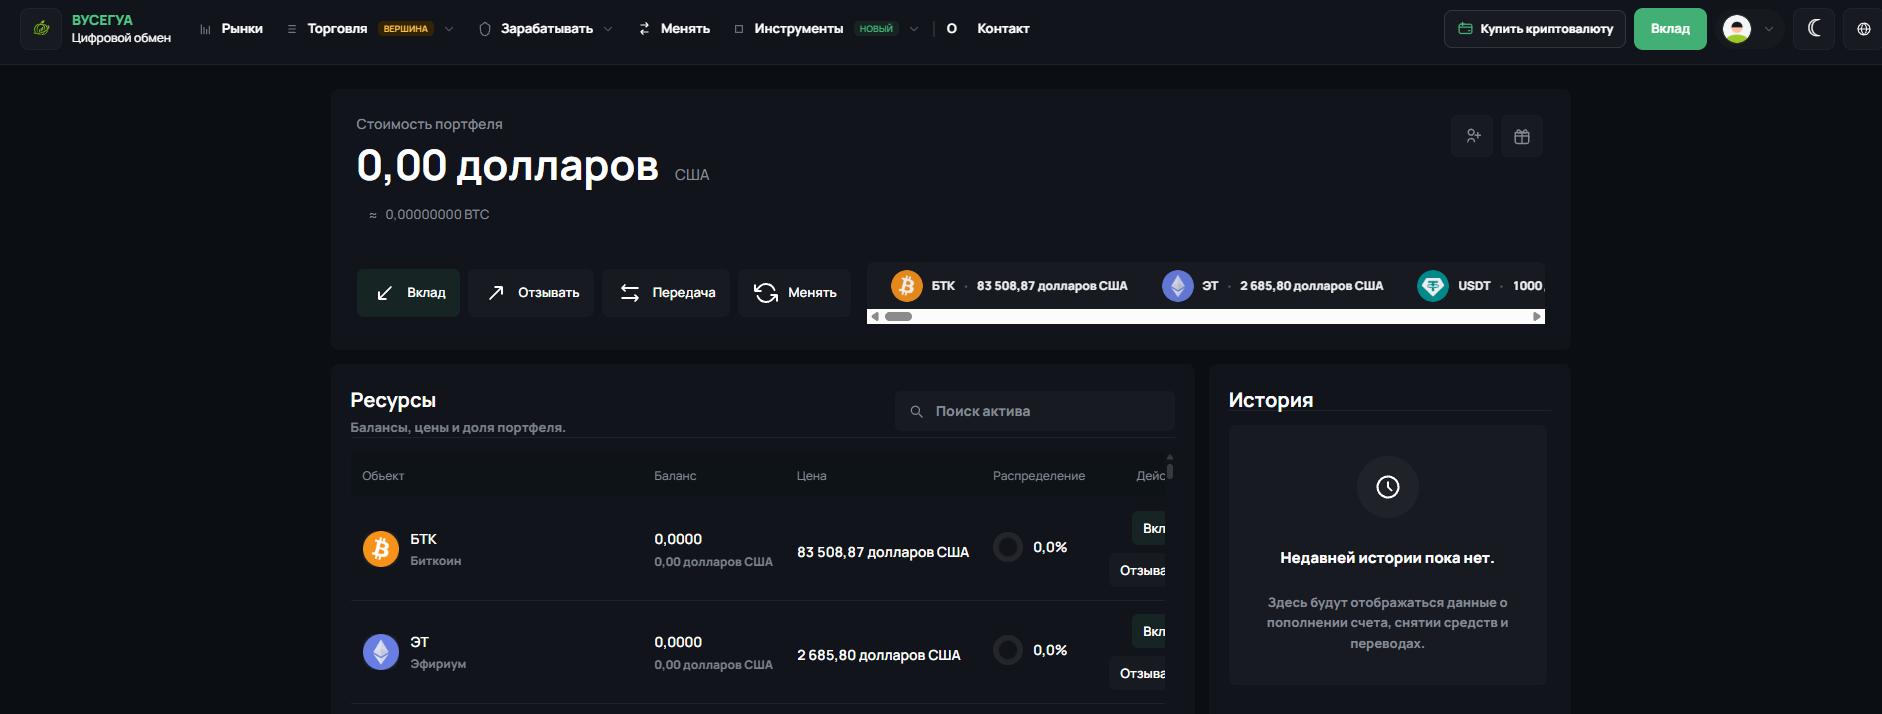
Task: Click the ticker scrollbar right arrow
Action: (1537, 317)
